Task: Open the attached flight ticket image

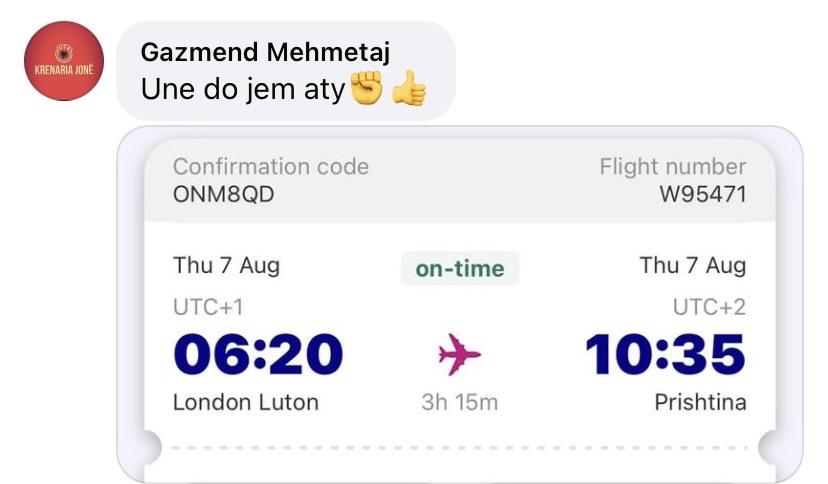Action: click(x=459, y=305)
